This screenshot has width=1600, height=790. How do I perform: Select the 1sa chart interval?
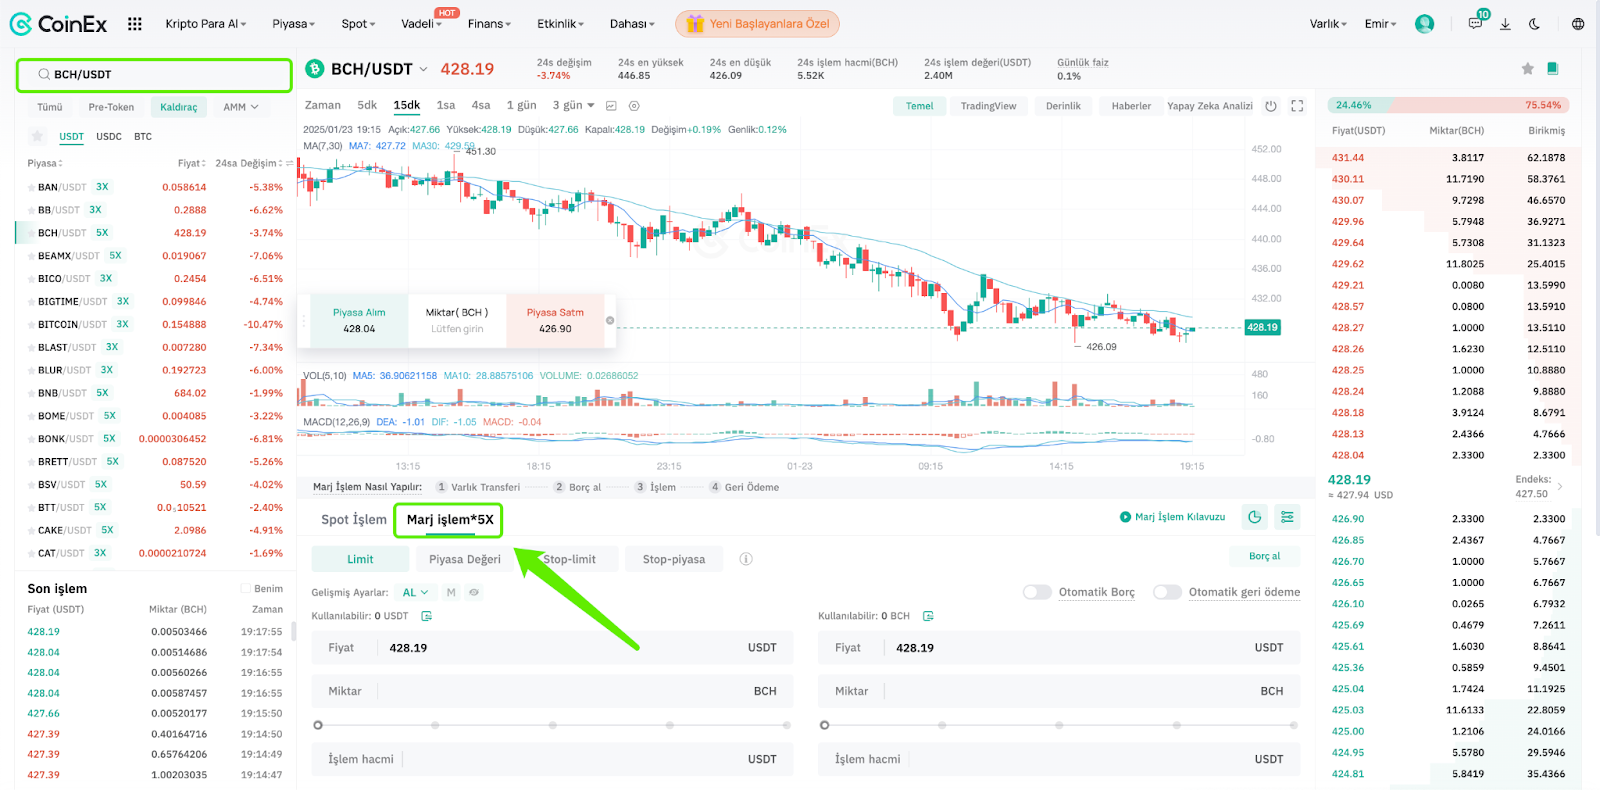point(446,105)
